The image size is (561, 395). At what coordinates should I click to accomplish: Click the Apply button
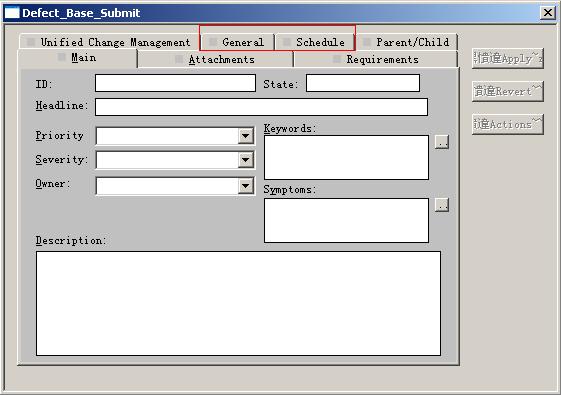point(508,58)
